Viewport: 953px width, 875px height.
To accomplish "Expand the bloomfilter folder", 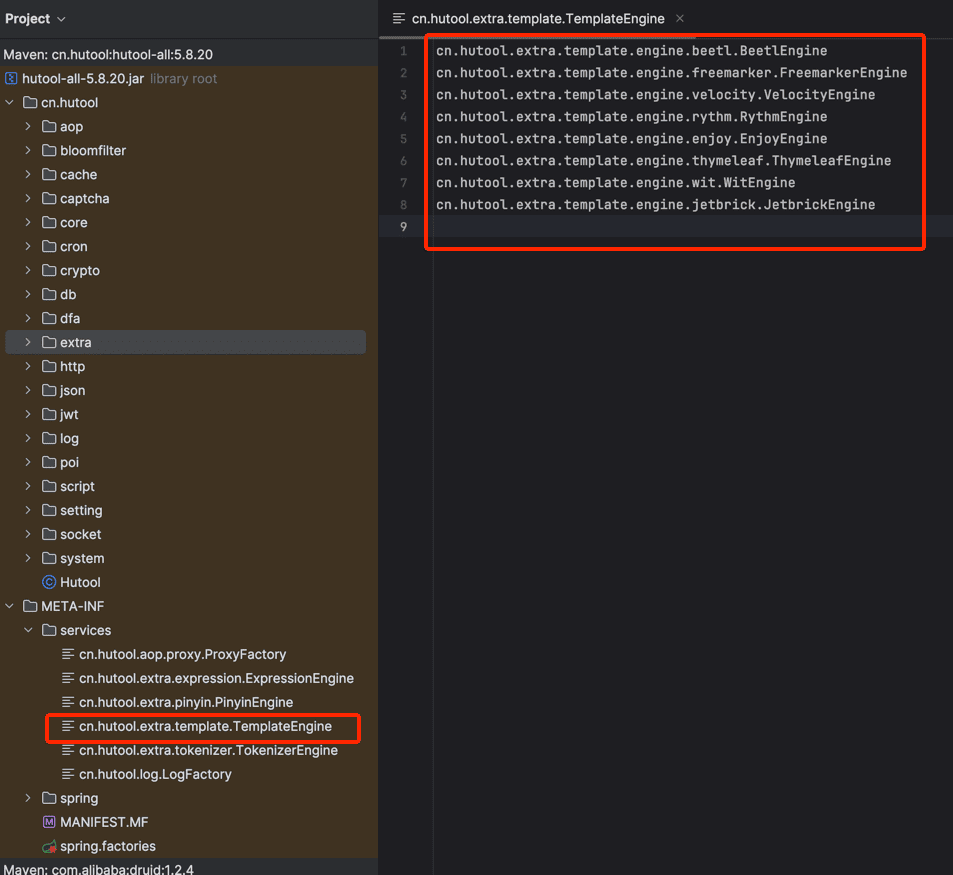I will pos(28,151).
